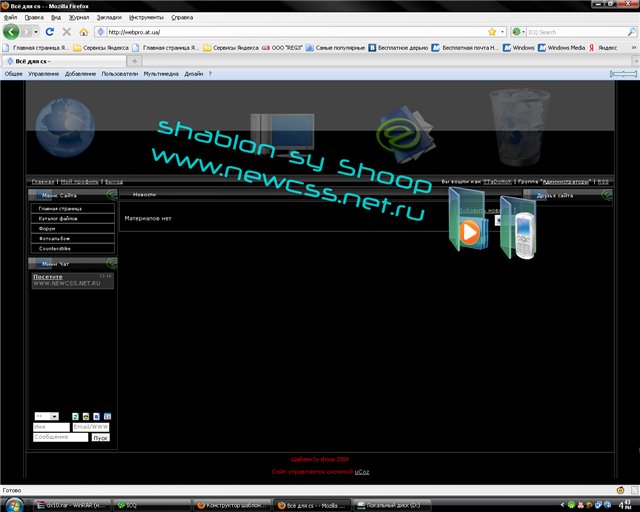Open the mini-chat smileys icon
The width and height of the screenshot is (640, 512).
click(x=86, y=416)
